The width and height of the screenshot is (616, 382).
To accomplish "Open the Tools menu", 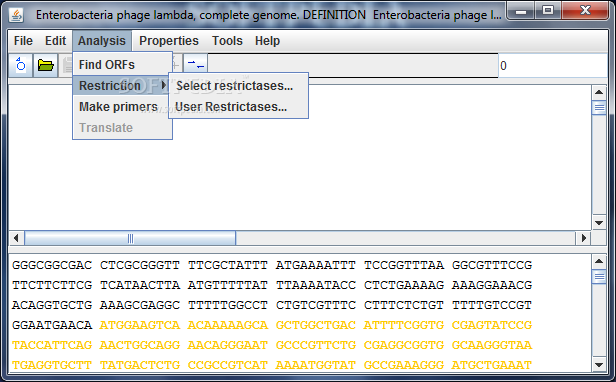I will [x=227, y=41].
